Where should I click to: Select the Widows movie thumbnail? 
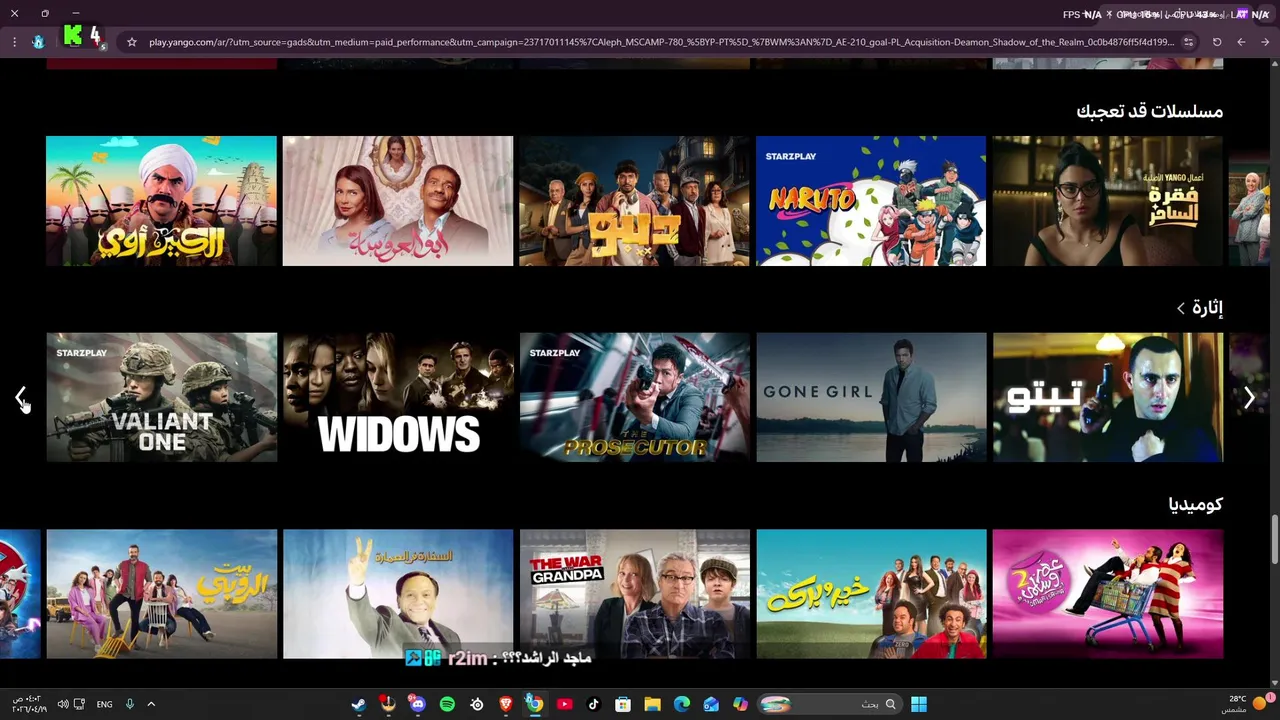point(398,397)
